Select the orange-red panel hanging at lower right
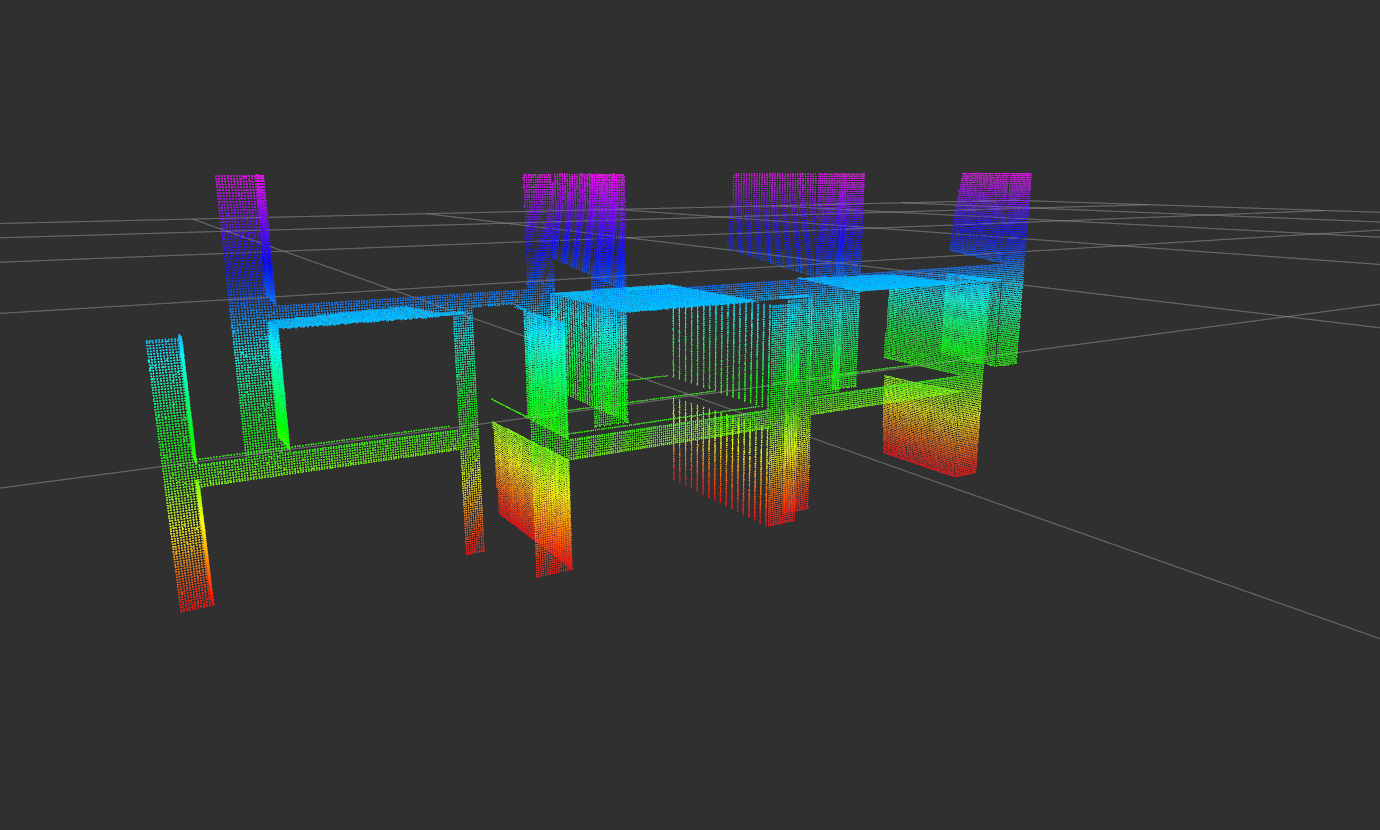This screenshot has height=830, width=1380. click(931, 425)
